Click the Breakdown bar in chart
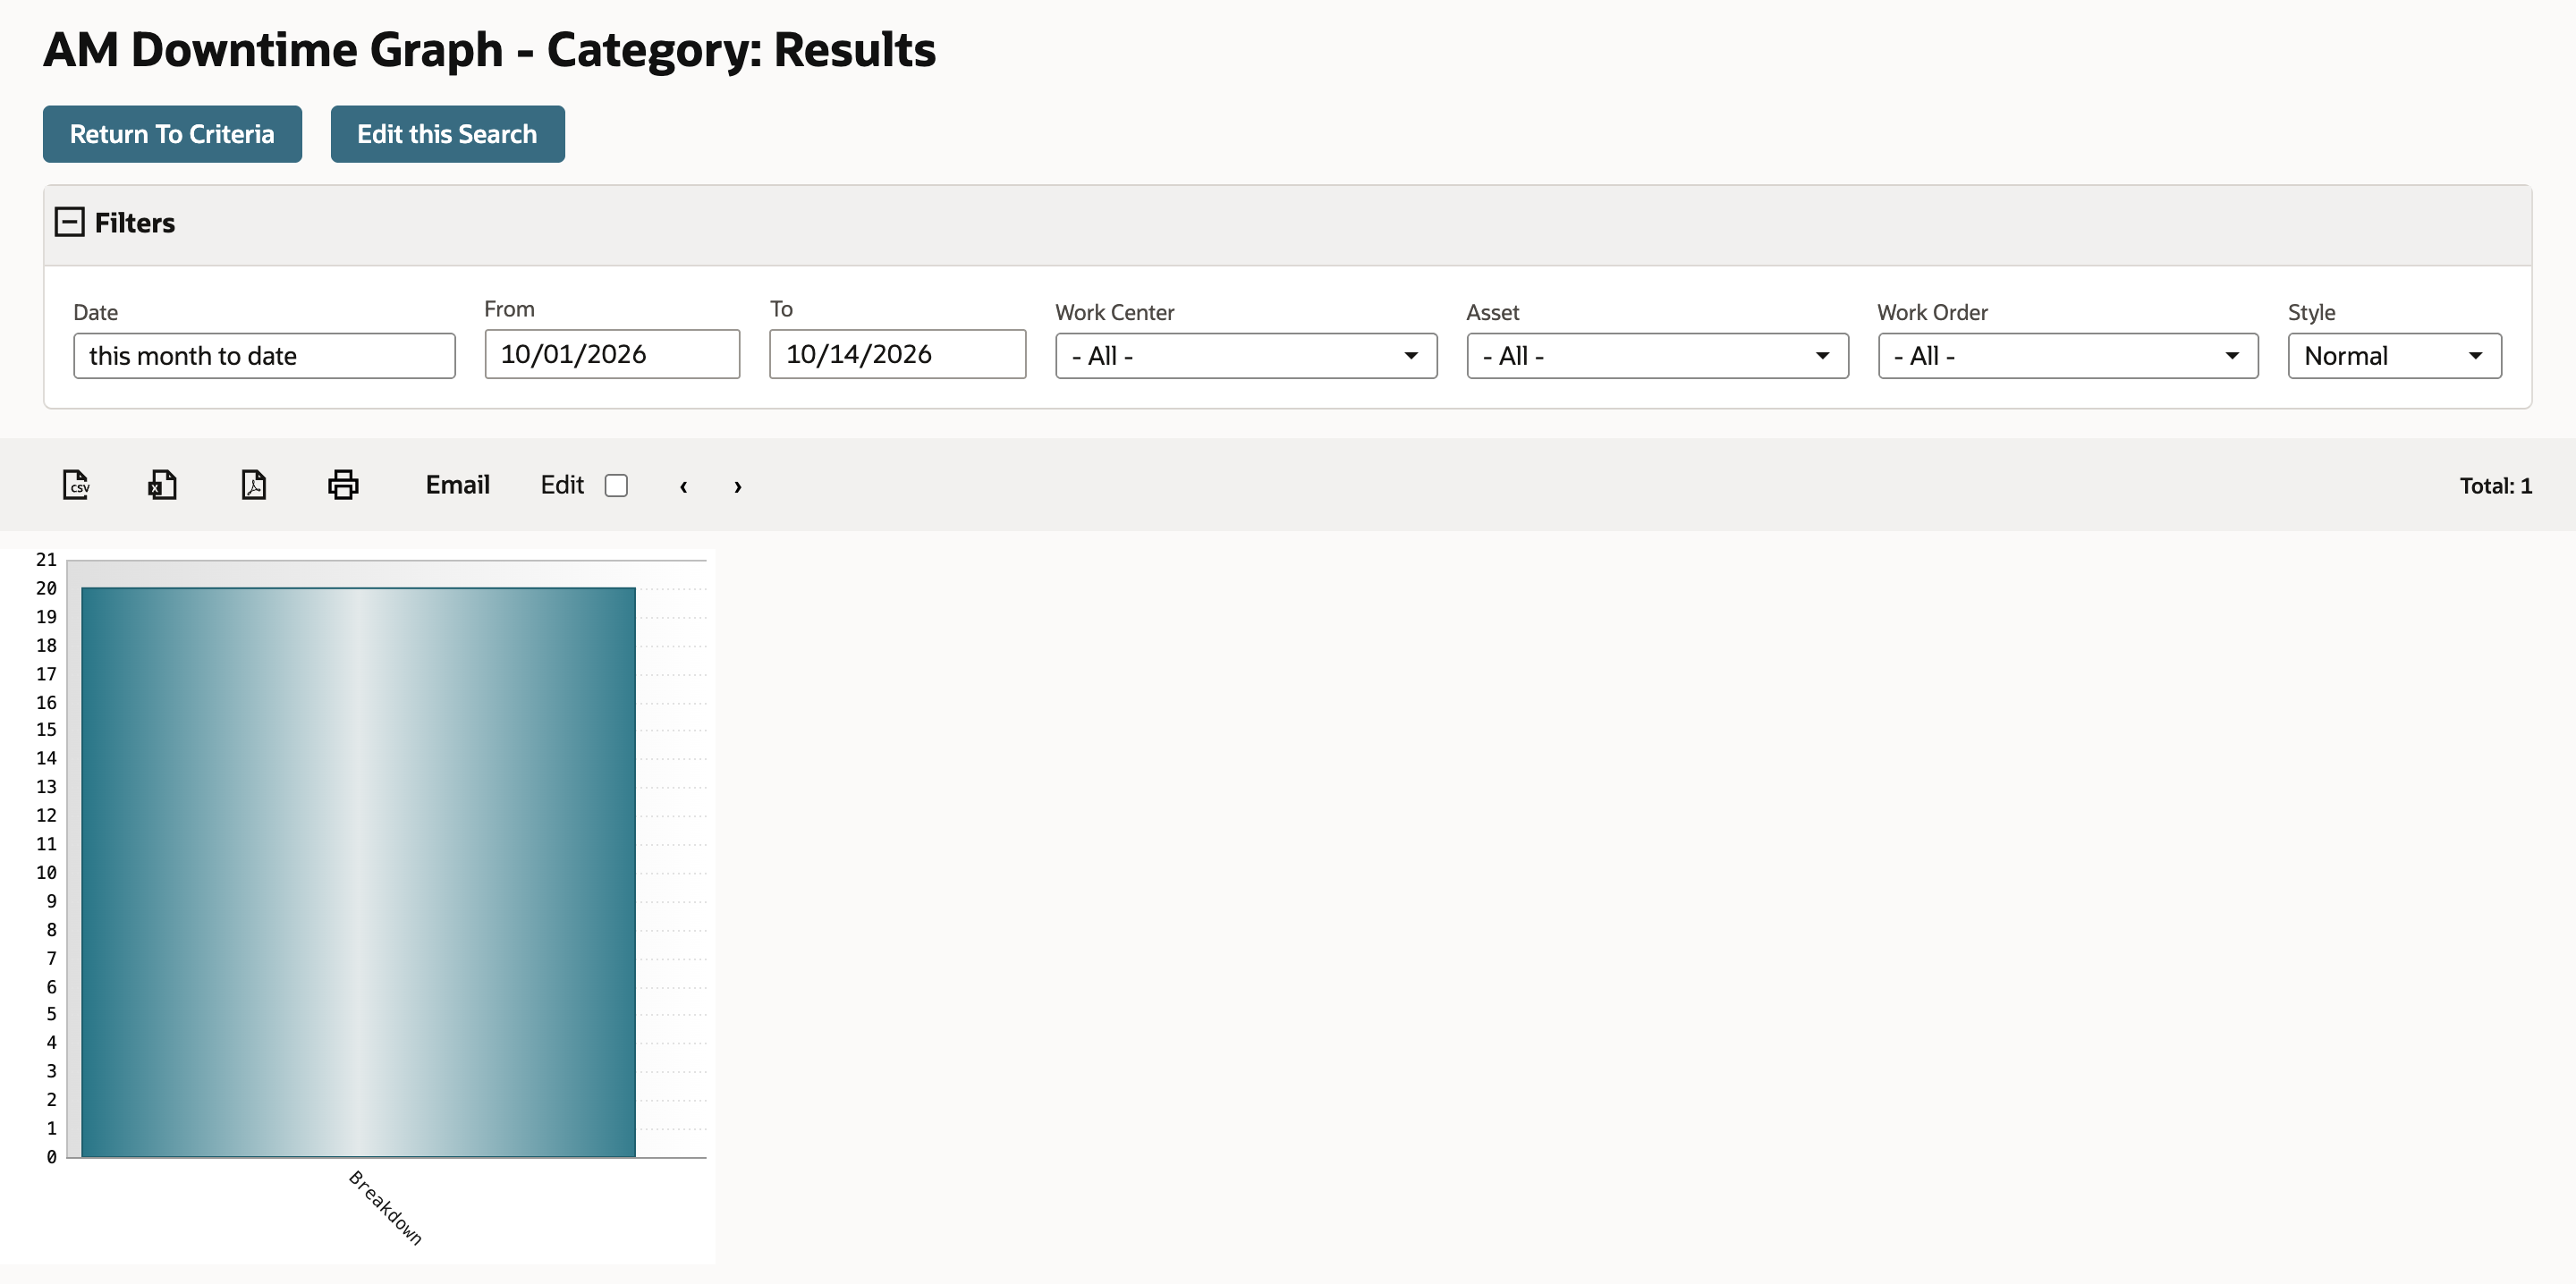The height and width of the screenshot is (1284, 2576). [x=358, y=872]
